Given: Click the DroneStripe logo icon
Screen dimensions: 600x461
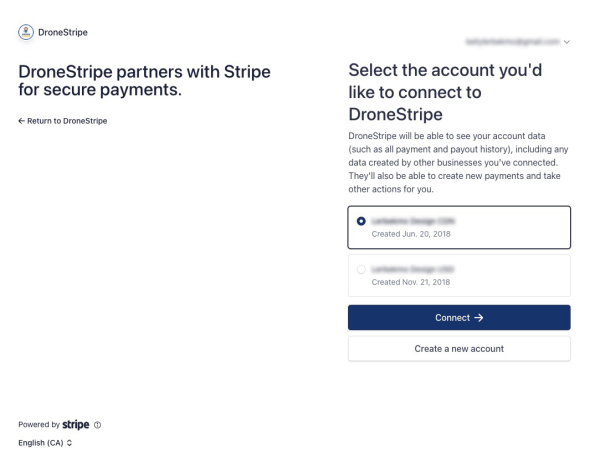Looking at the screenshot, I should coord(24,33).
